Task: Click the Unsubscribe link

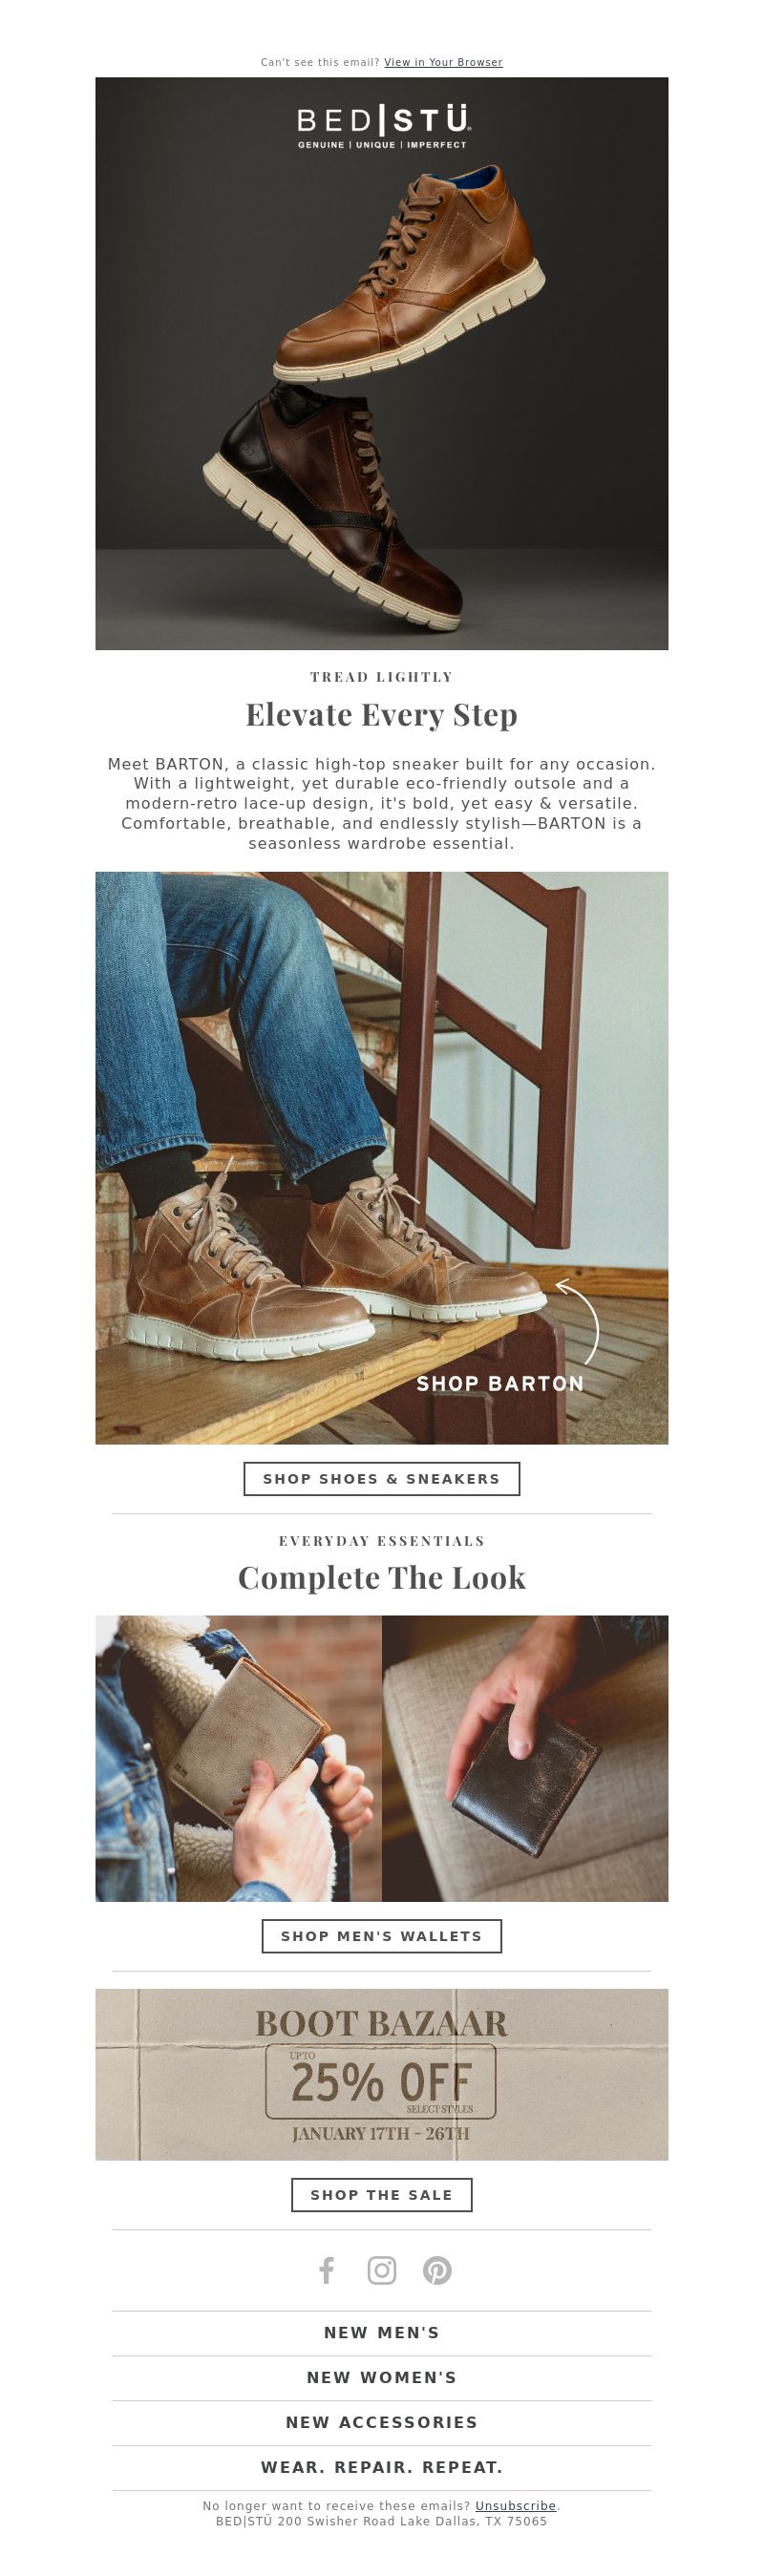Action: (515, 2505)
